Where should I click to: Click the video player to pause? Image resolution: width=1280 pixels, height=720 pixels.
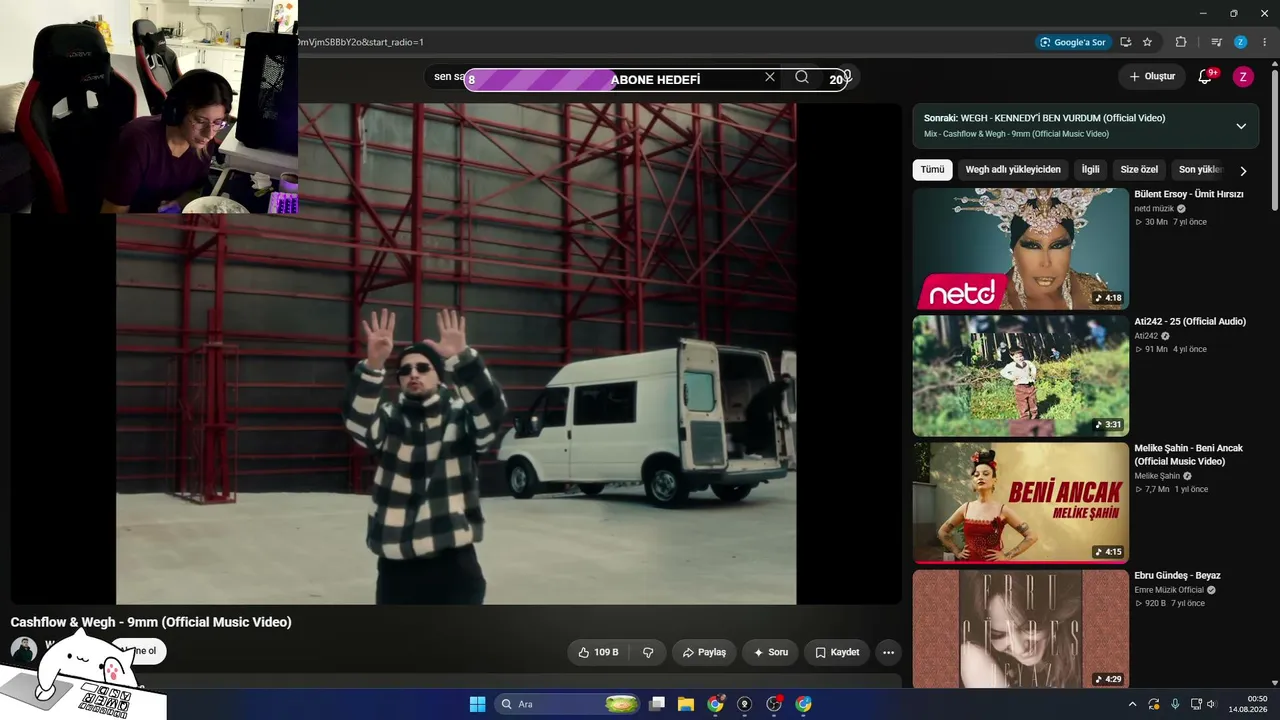(456, 354)
